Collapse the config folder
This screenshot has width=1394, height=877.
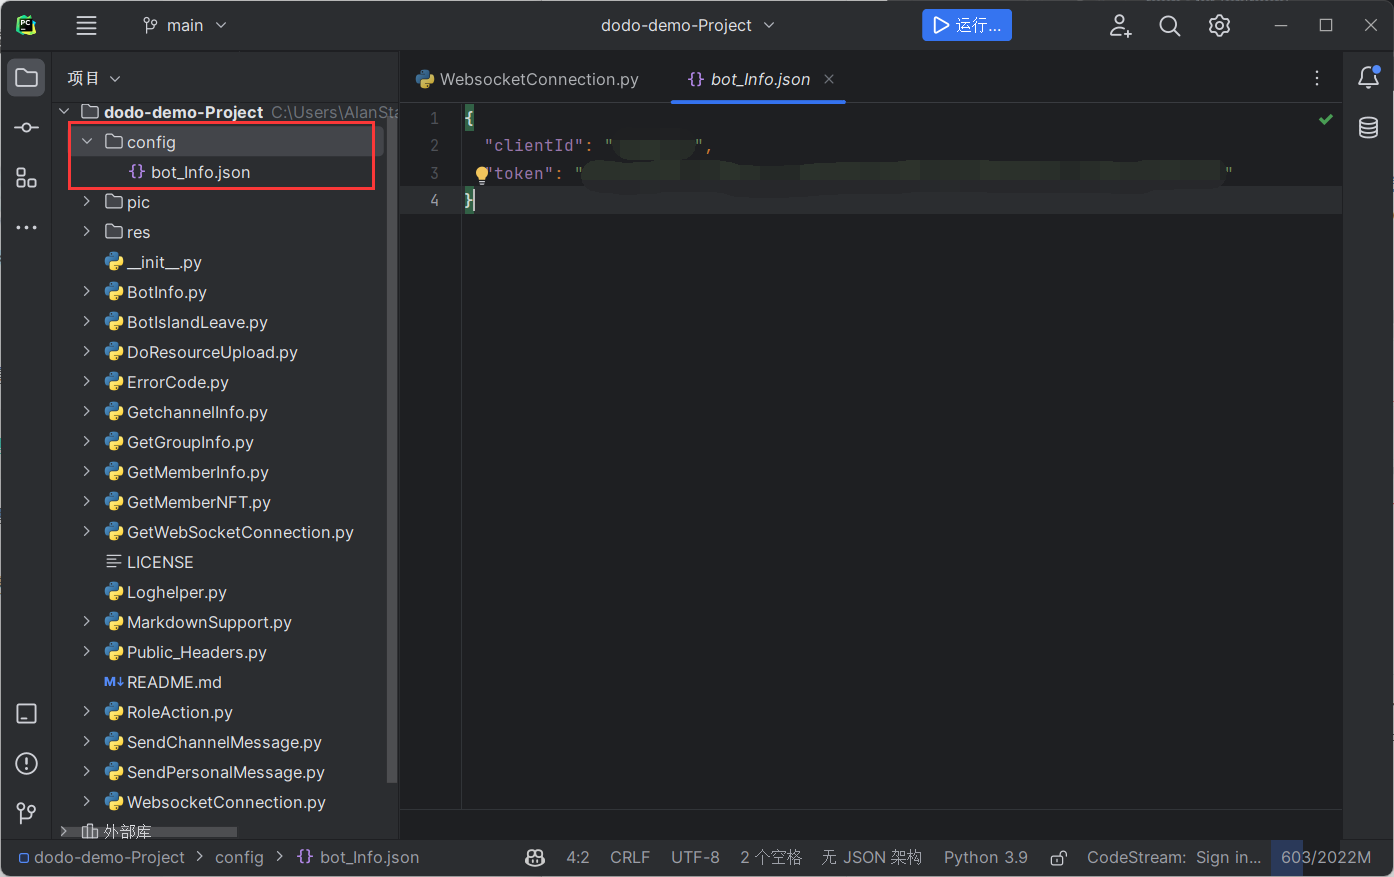coord(87,142)
